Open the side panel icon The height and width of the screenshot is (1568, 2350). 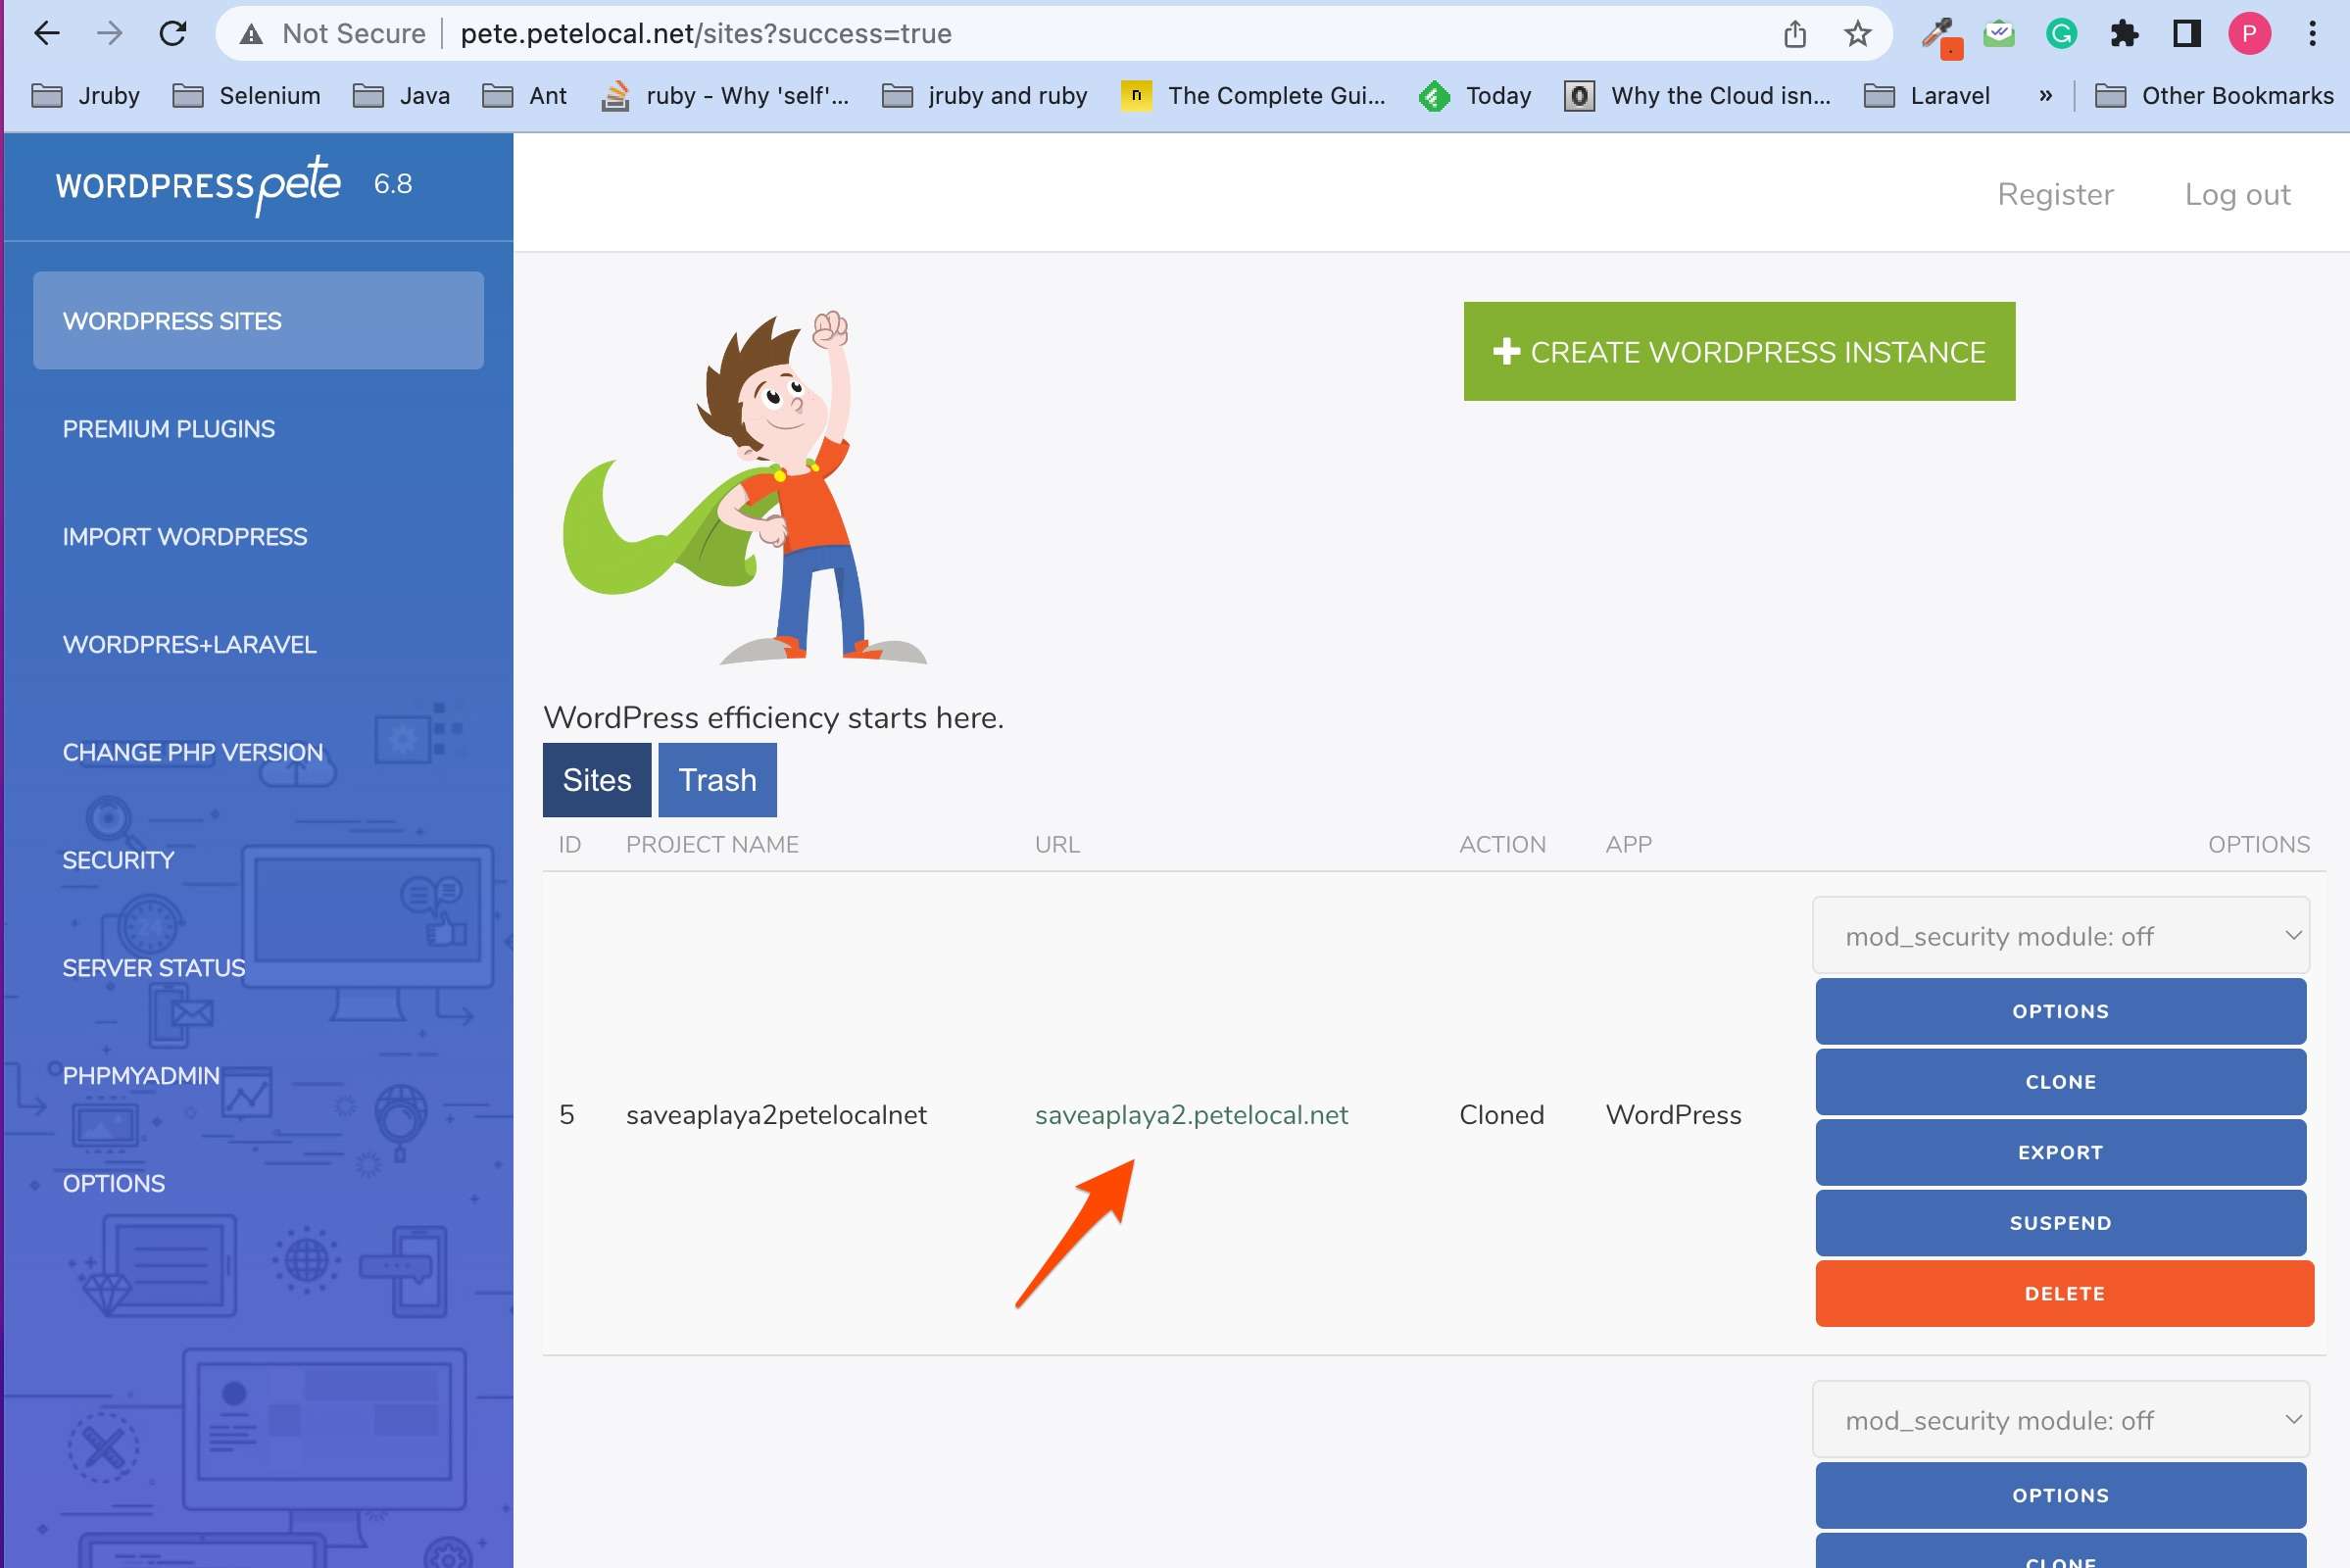tap(2186, 34)
